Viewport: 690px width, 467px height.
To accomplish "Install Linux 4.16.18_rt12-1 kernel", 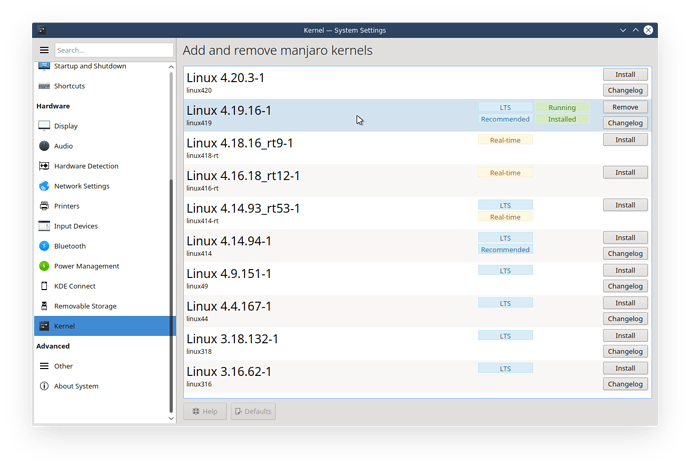I will (x=625, y=173).
